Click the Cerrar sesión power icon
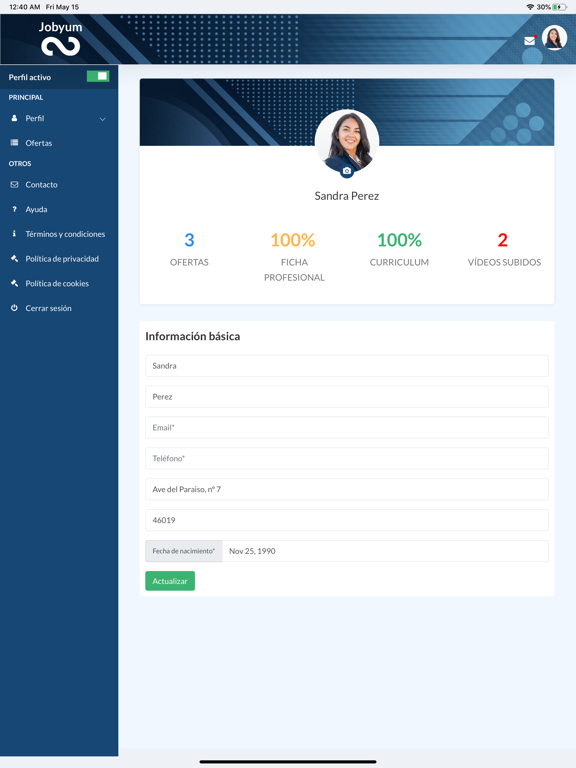This screenshot has width=576, height=768. [14, 308]
